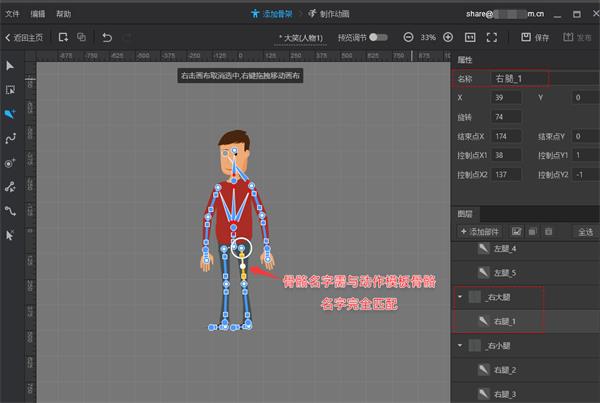This screenshot has width=600, height=403.
Task: Switch to the 制作动画 tab
Action: [x=328, y=14]
